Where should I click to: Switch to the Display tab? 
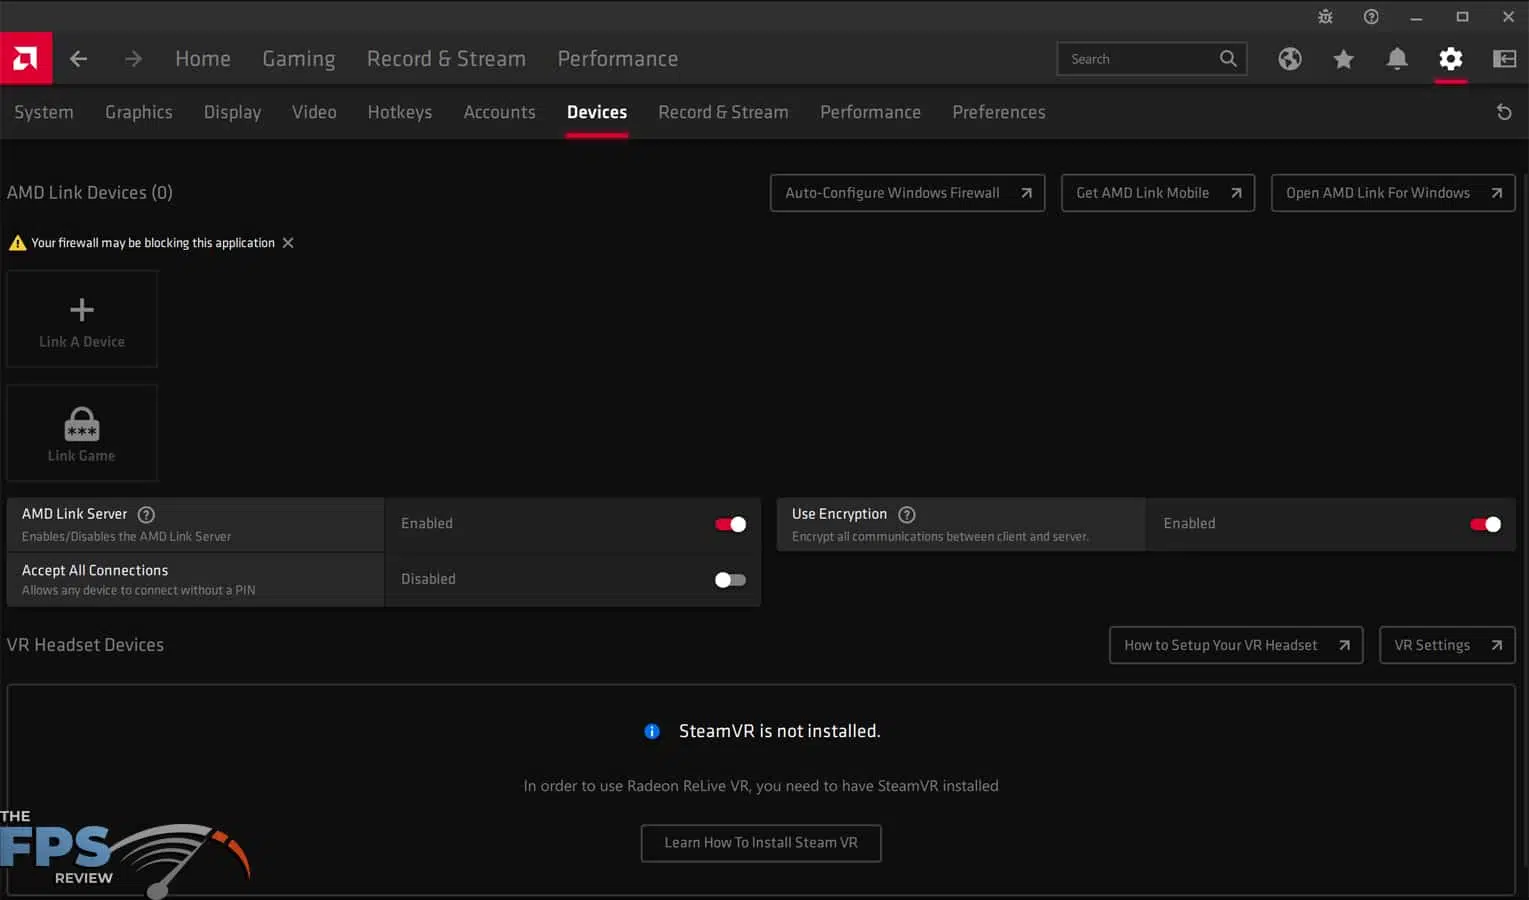(232, 112)
